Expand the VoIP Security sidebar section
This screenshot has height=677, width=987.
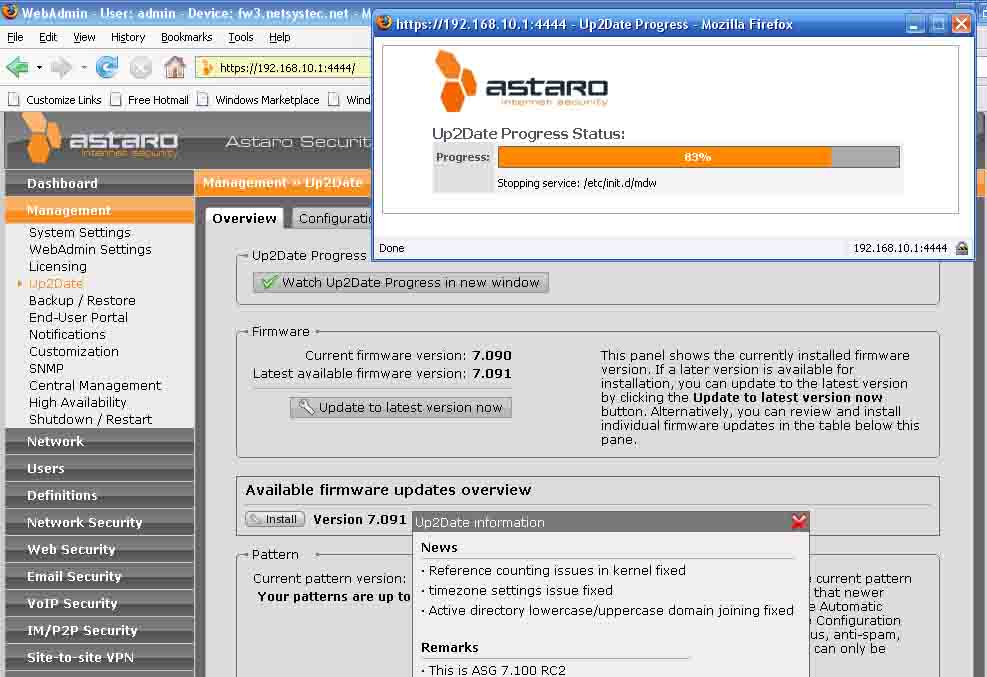[99, 603]
